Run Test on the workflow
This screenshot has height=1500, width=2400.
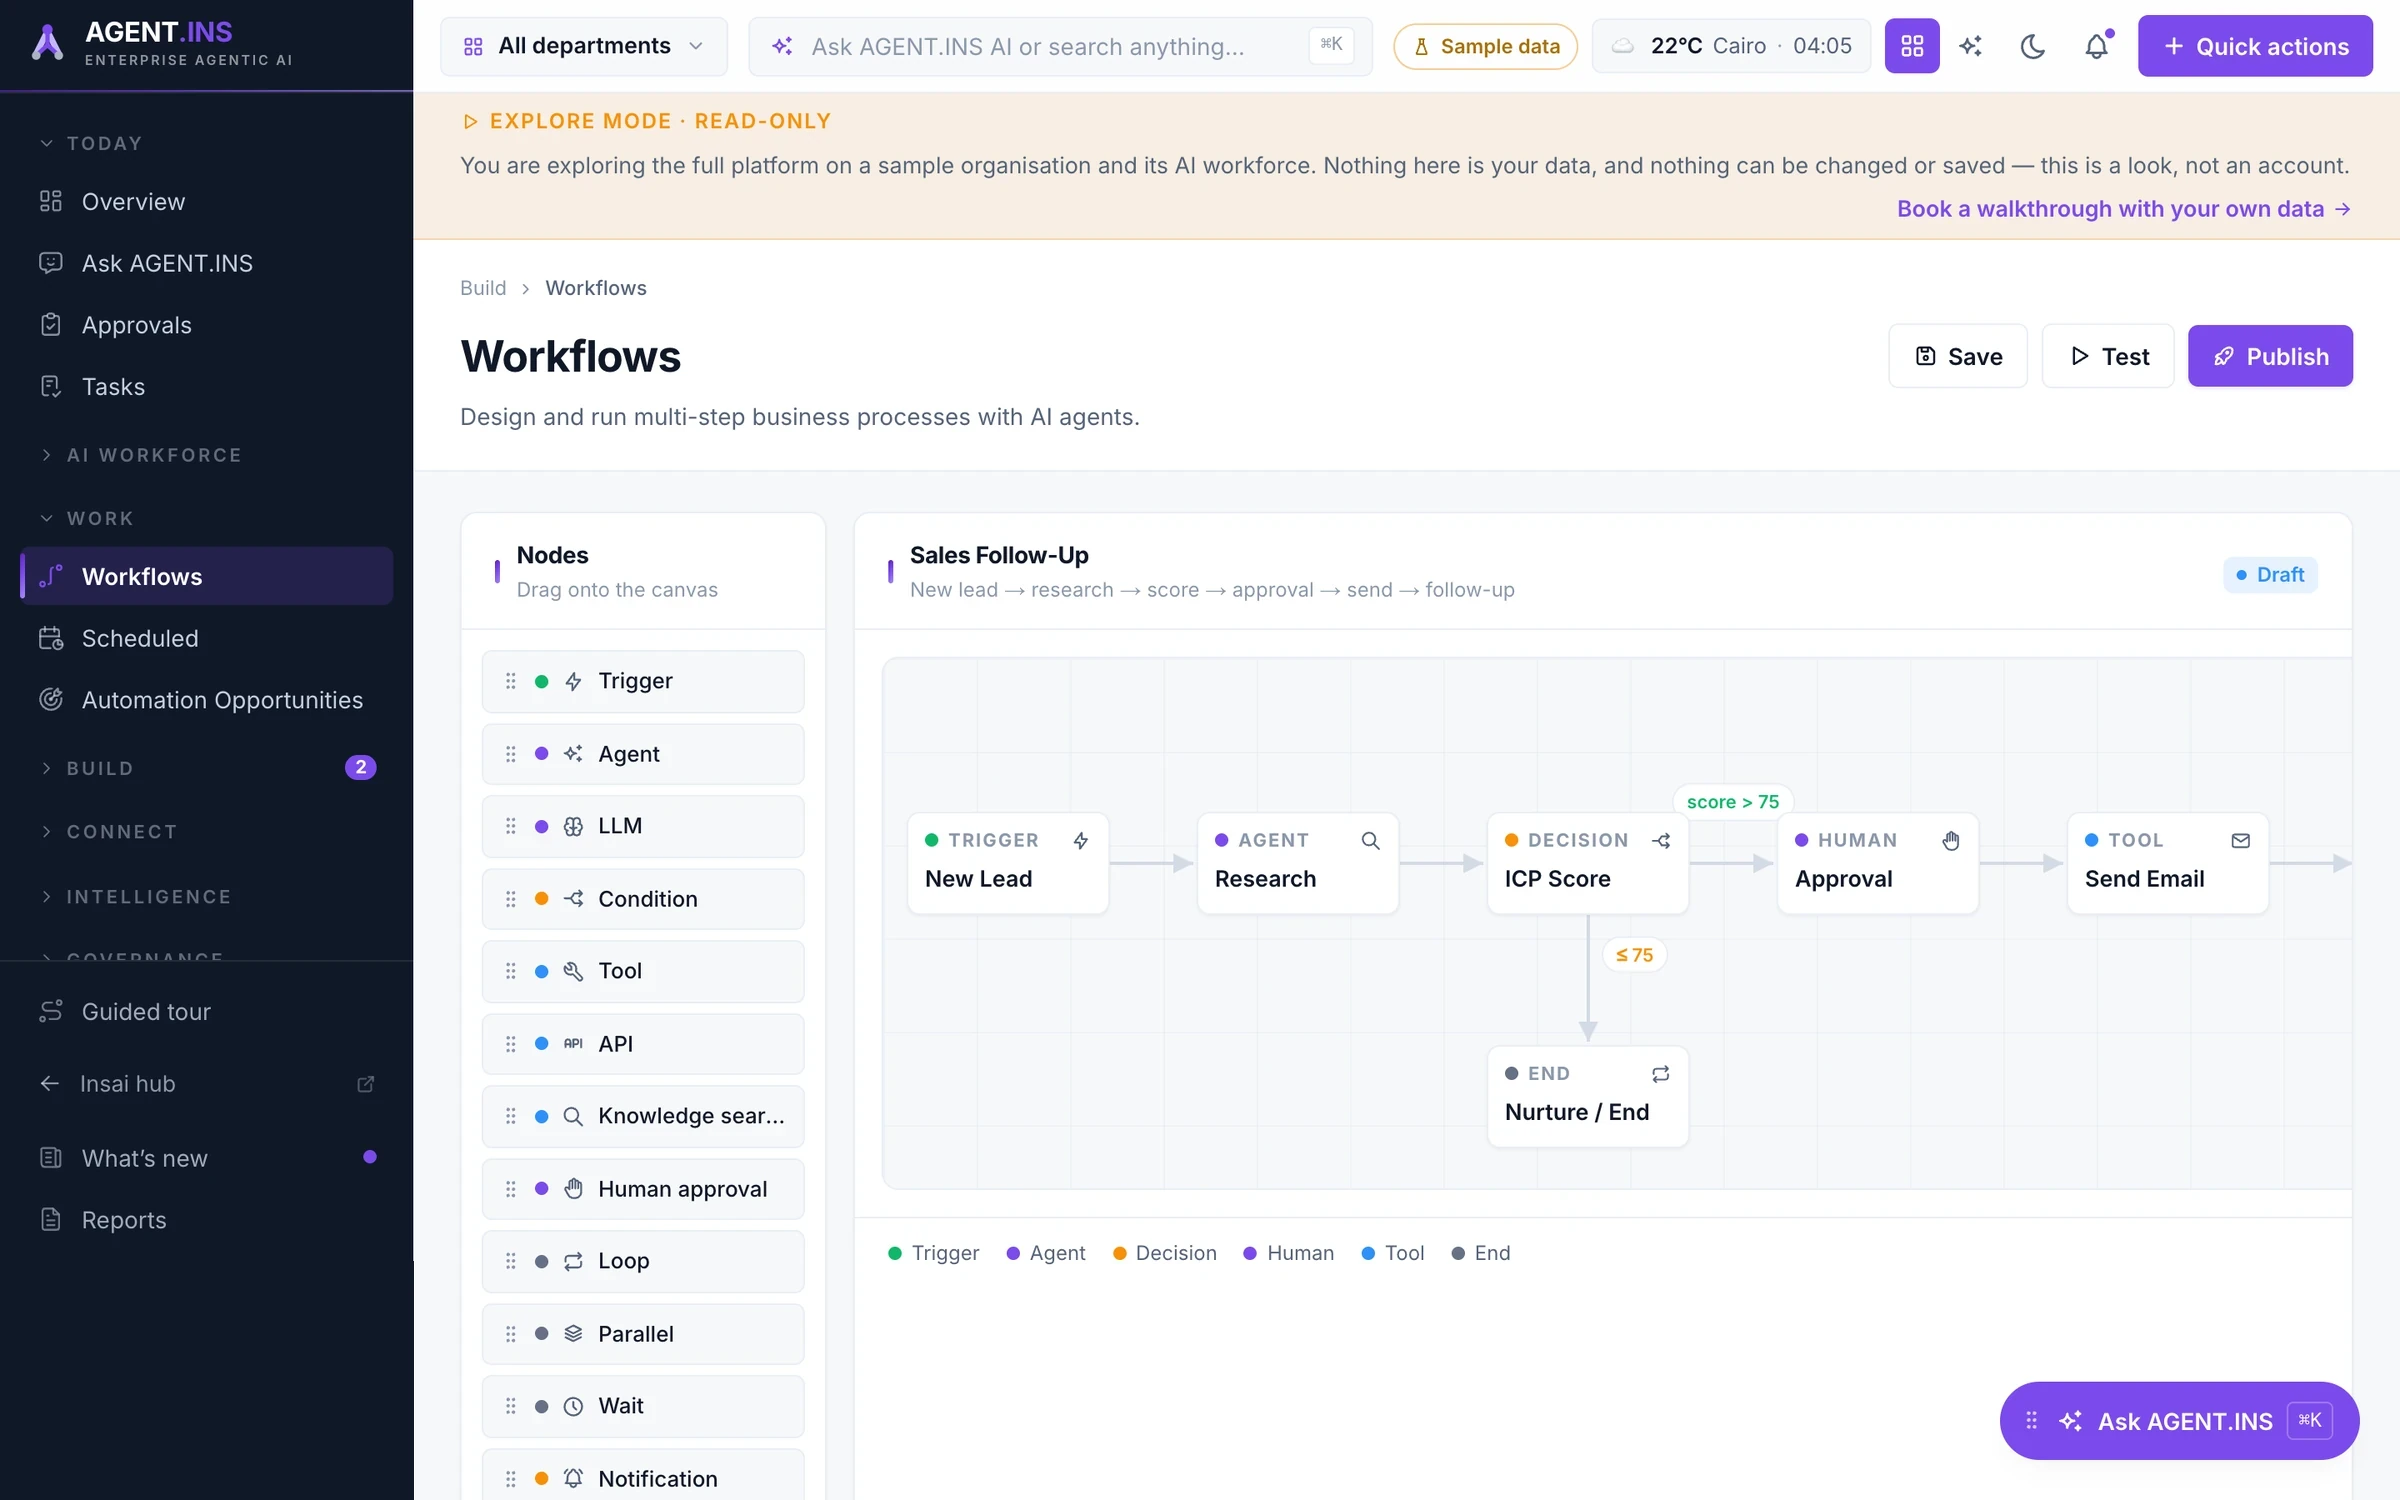[x=2108, y=356]
